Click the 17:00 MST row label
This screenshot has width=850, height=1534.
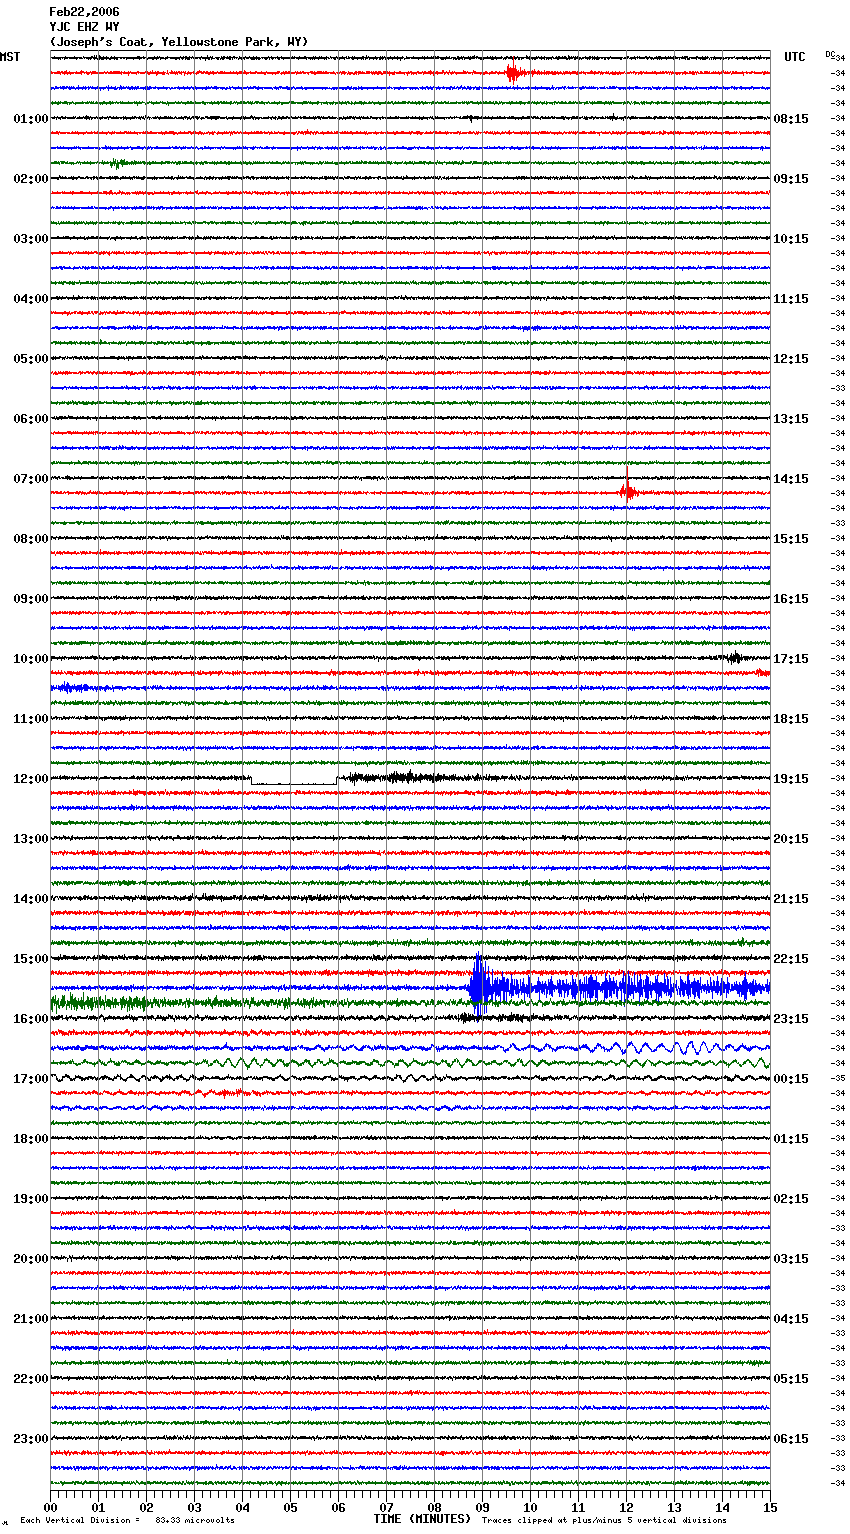[x=31, y=1079]
